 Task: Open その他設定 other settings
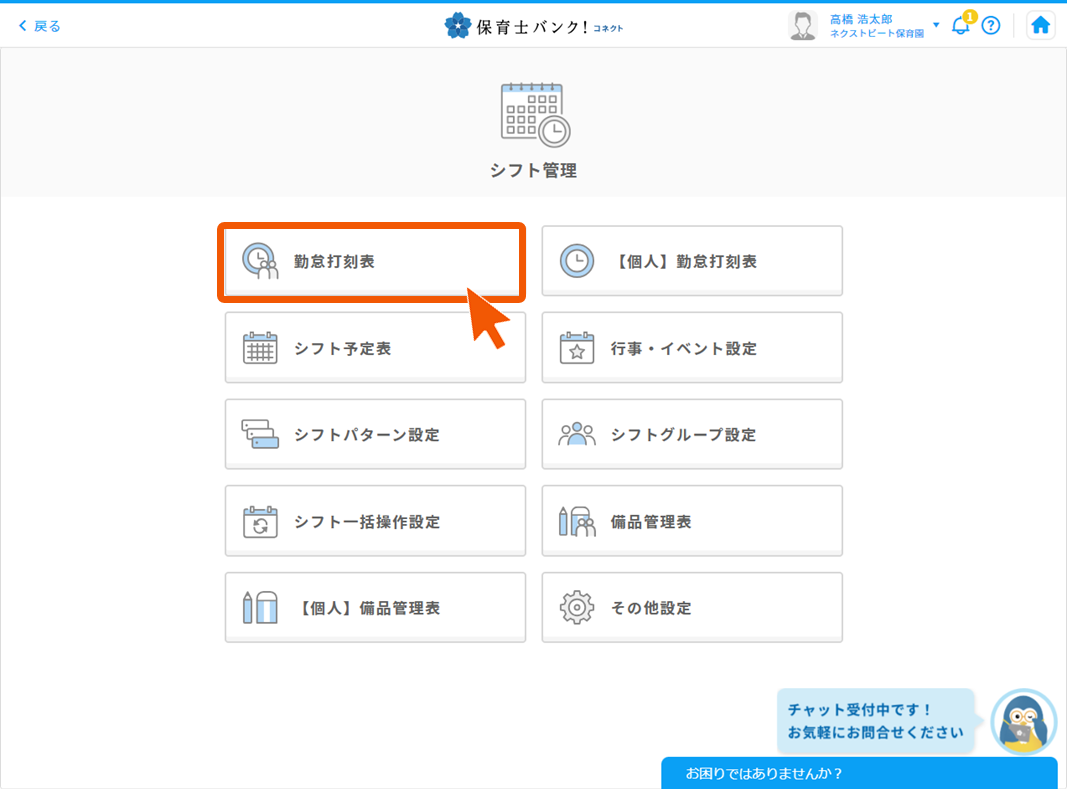click(691, 607)
